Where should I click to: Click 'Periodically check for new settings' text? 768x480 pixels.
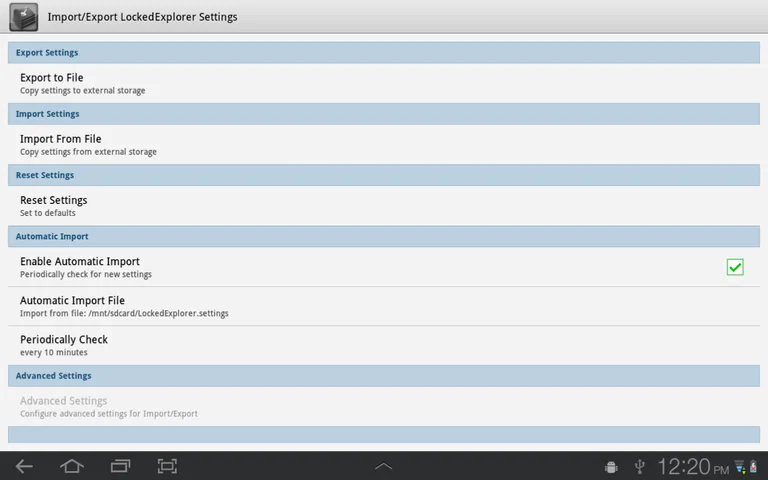86,274
